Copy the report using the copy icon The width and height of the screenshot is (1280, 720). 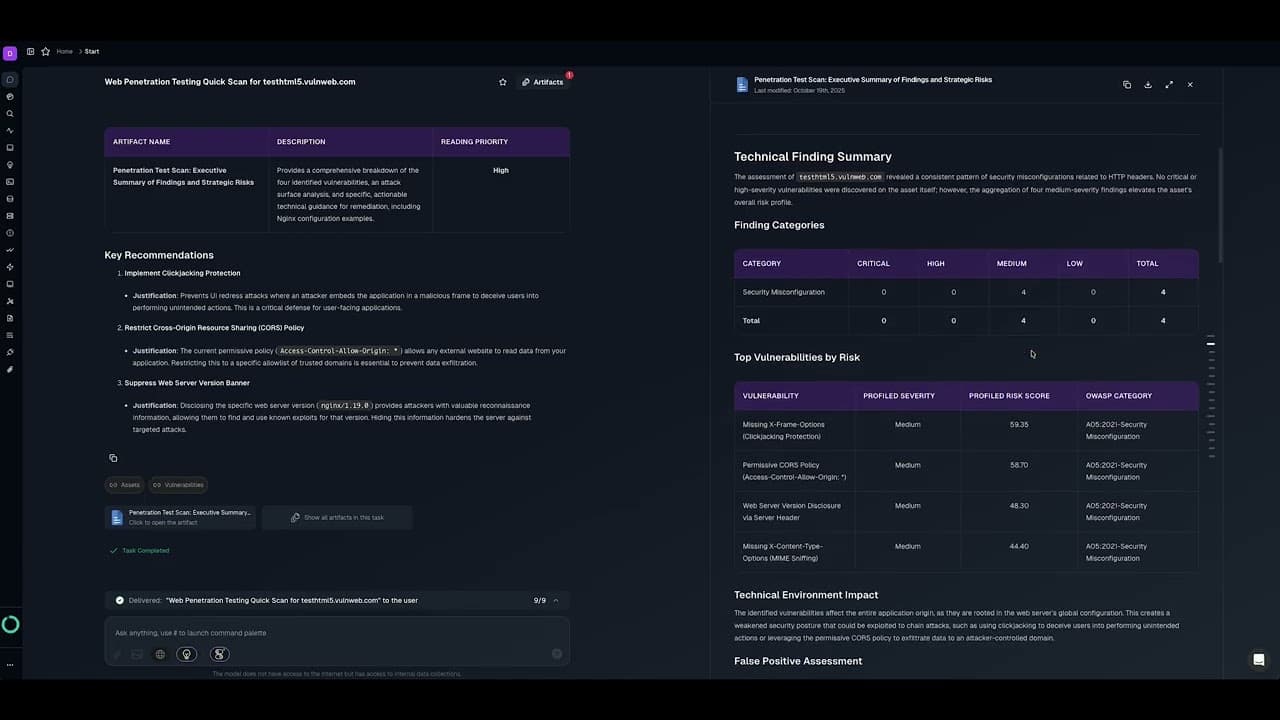point(1127,85)
